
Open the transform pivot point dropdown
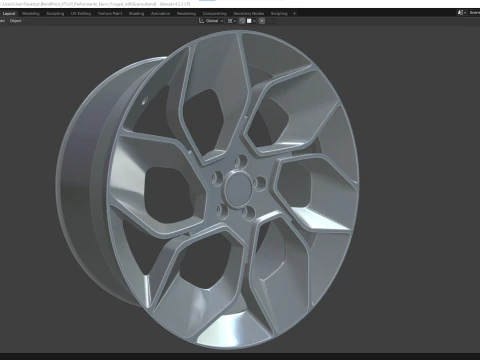[232, 21]
